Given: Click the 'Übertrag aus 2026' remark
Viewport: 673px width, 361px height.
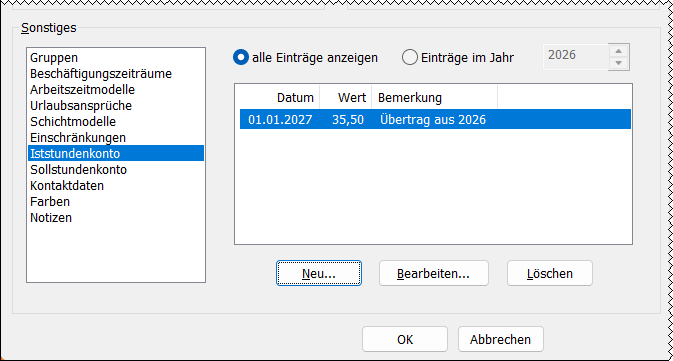Looking at the screenshot, I should point(433,119).
